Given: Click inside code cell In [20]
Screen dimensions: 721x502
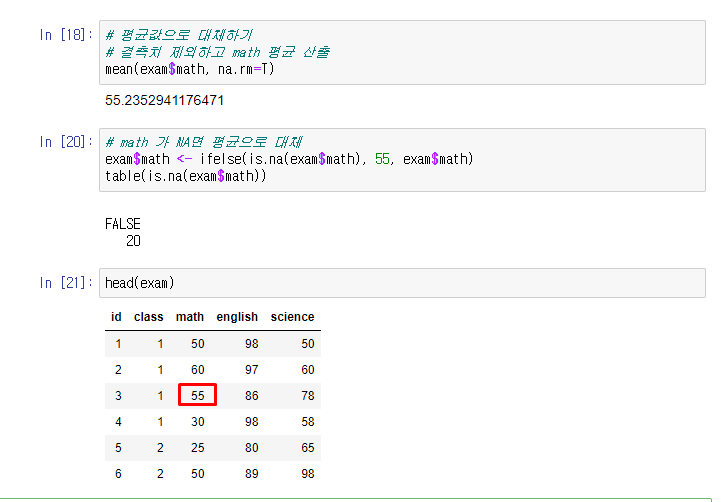Looking at the screenshot, I should (402, 160).
